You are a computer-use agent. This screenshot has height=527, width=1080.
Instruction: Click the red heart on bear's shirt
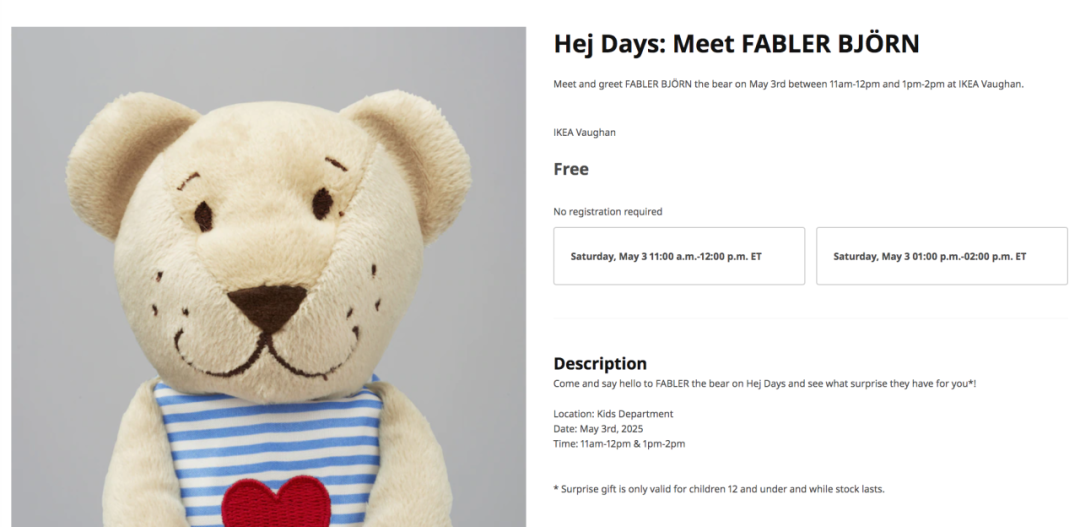[x=276, y=502]
